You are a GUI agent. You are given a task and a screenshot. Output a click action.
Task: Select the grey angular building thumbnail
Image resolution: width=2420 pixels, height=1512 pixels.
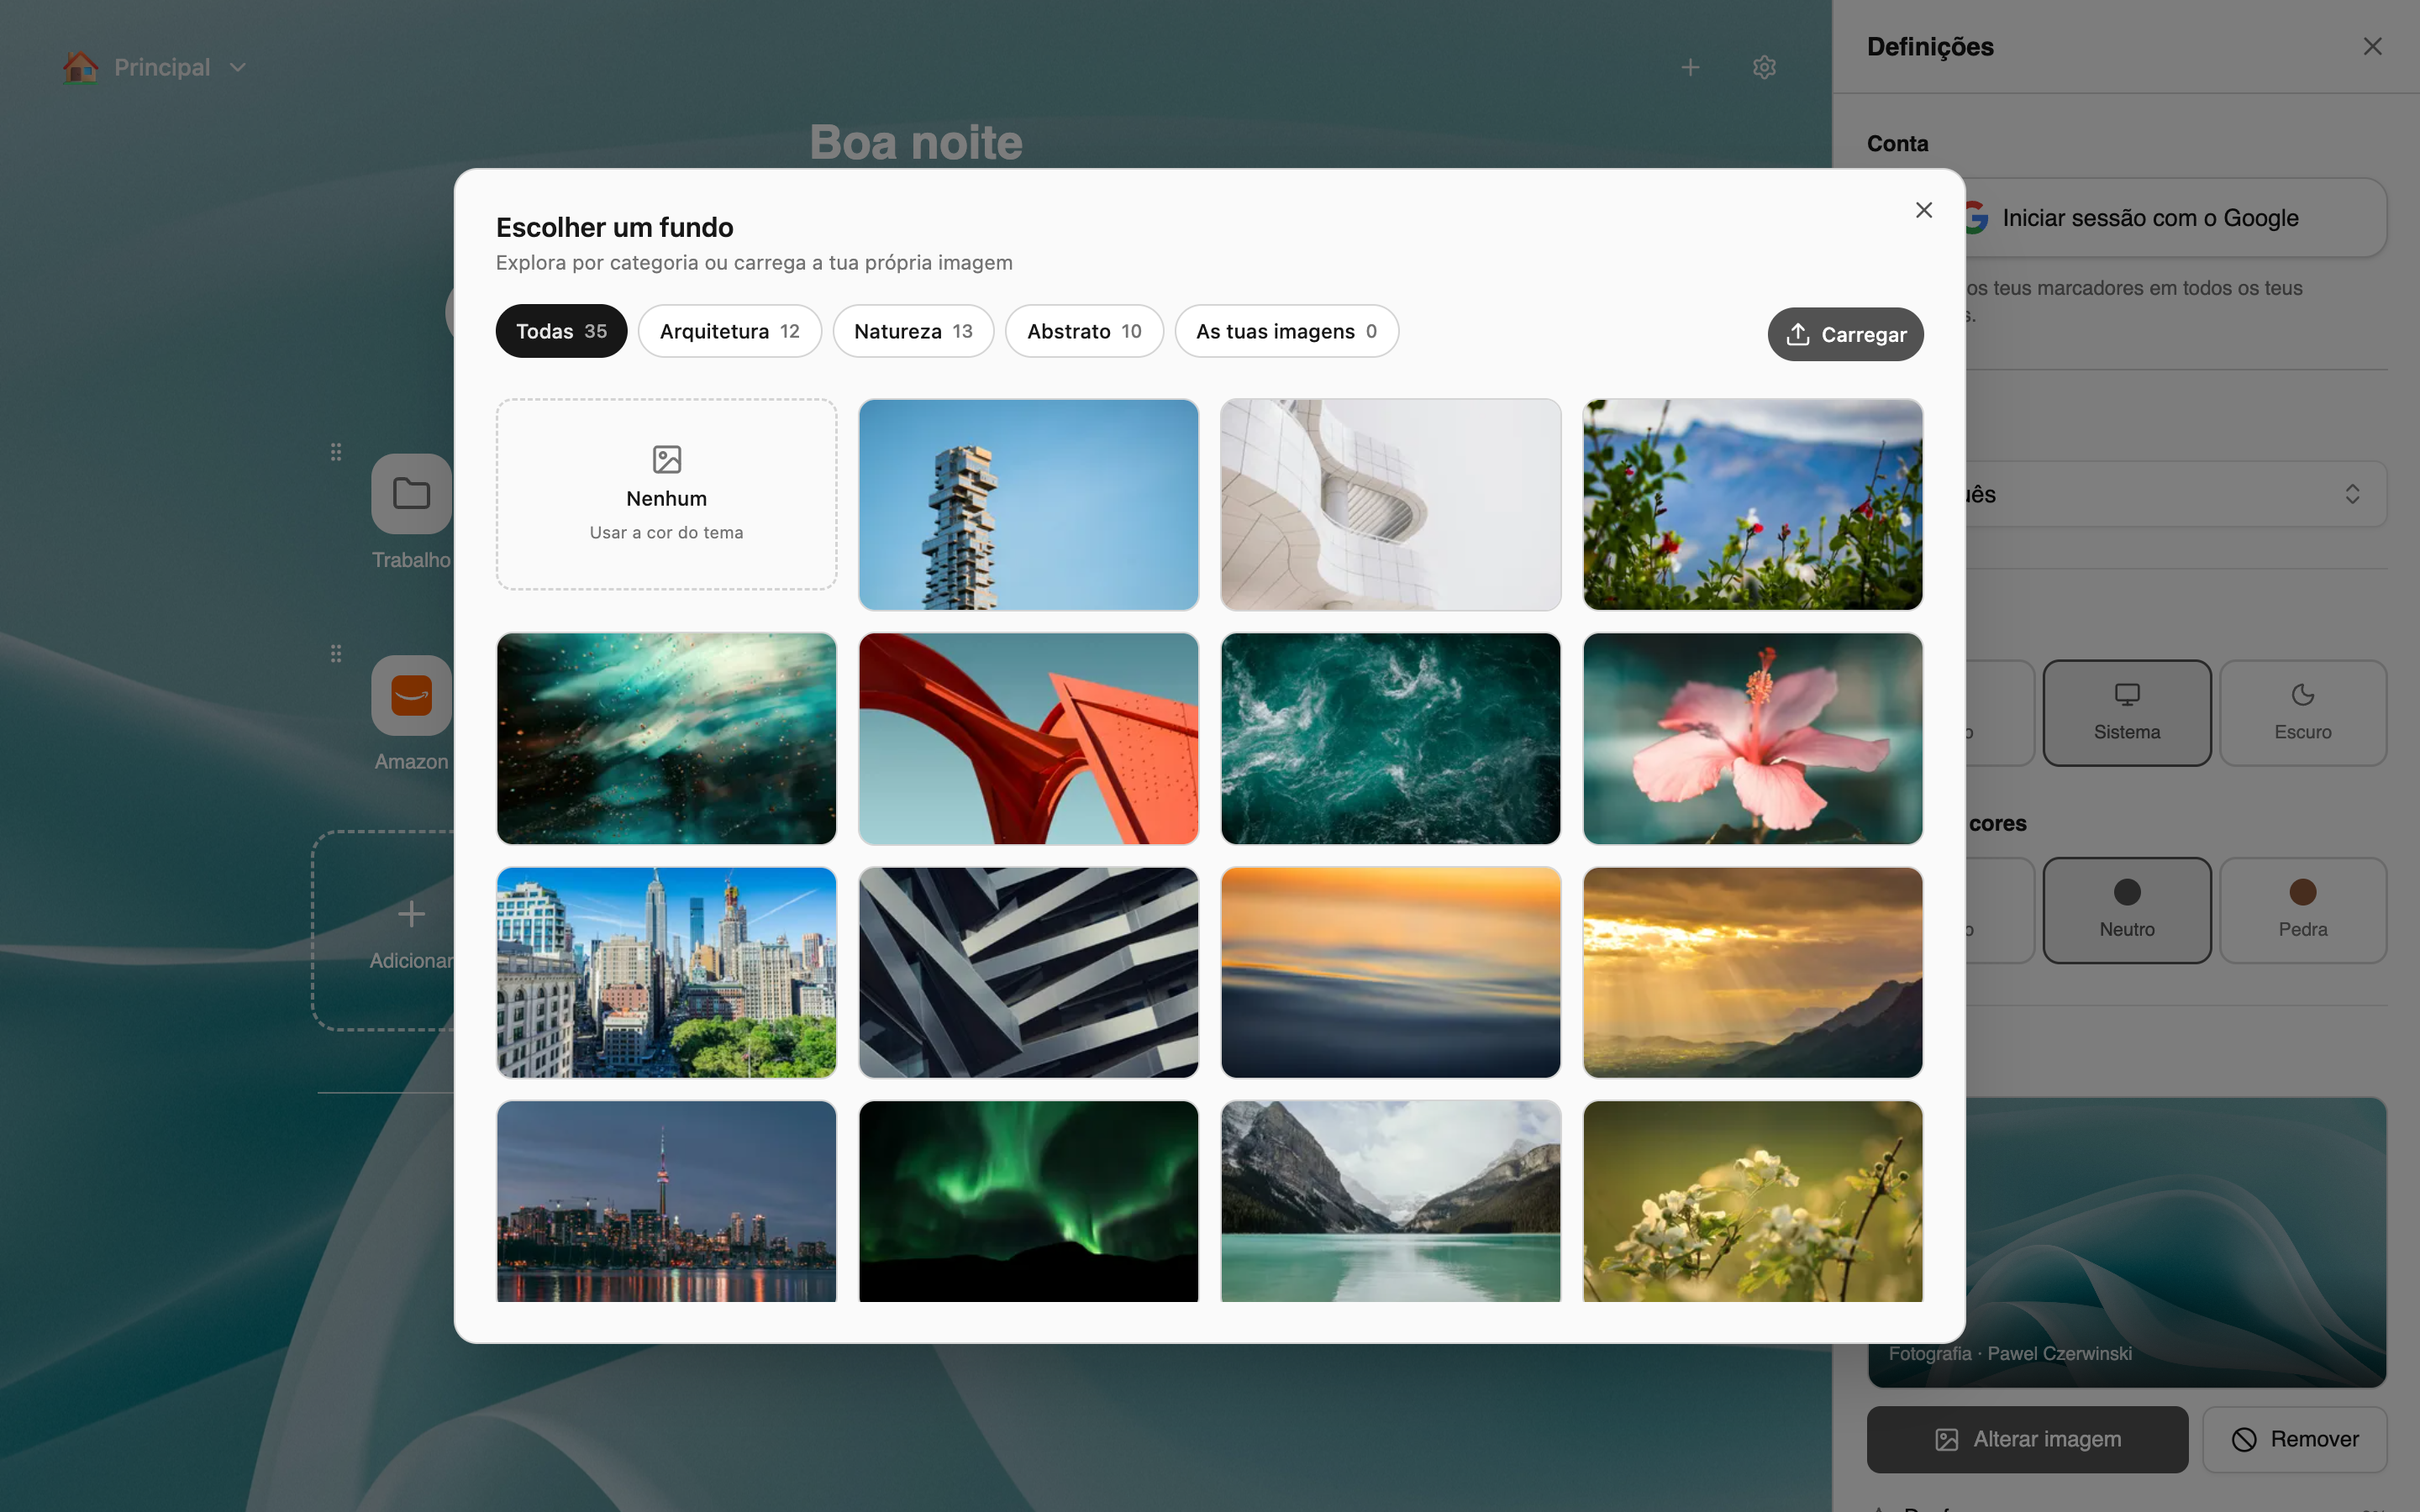1028,973
